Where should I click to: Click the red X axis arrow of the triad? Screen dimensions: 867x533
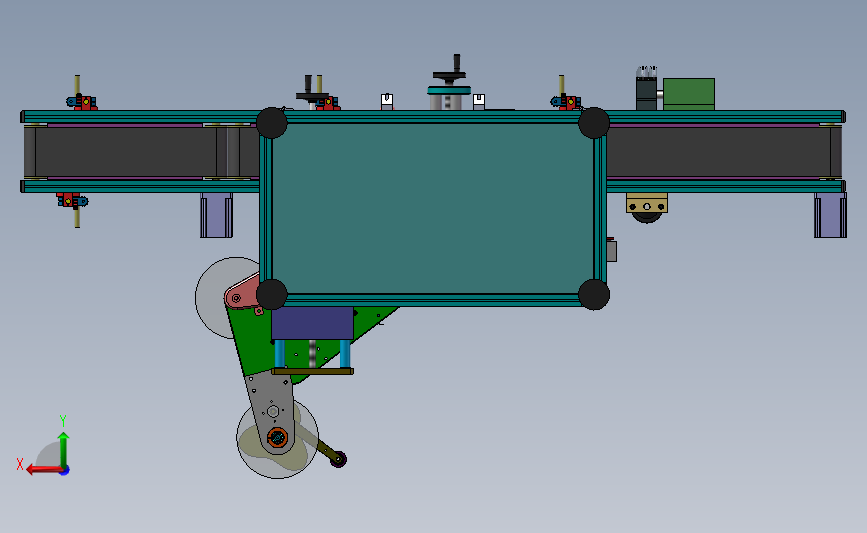tap(44, 469)
